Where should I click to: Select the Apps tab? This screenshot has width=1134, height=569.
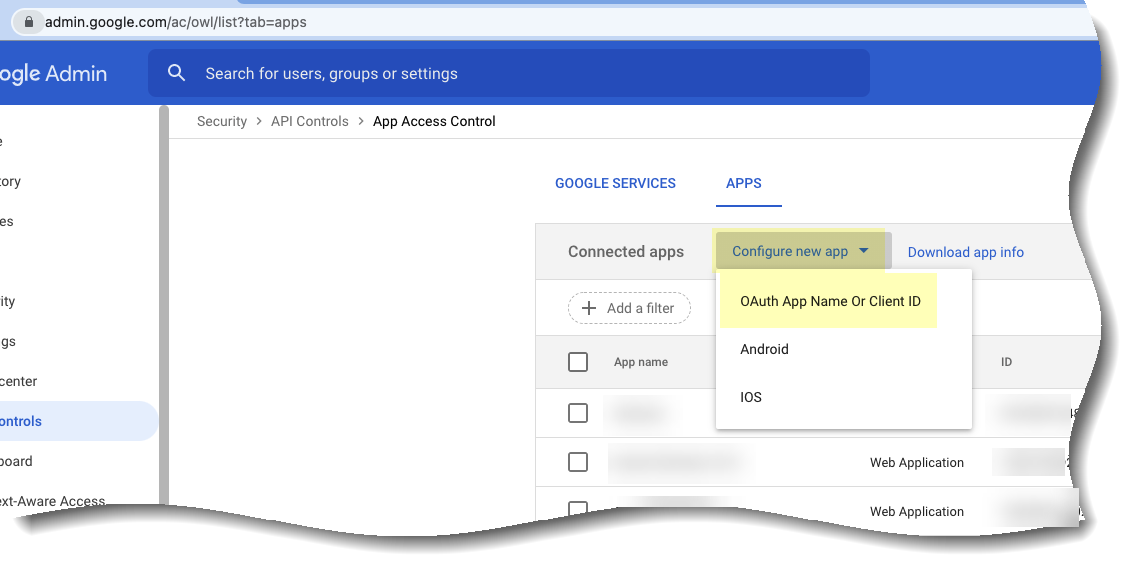pyautogui.click(x=744, y=183)
